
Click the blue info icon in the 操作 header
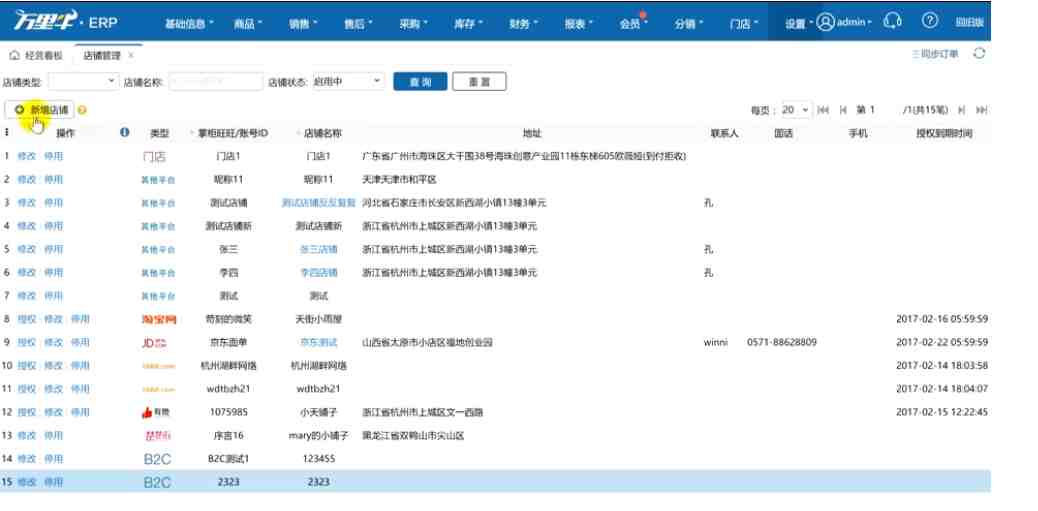124,132
